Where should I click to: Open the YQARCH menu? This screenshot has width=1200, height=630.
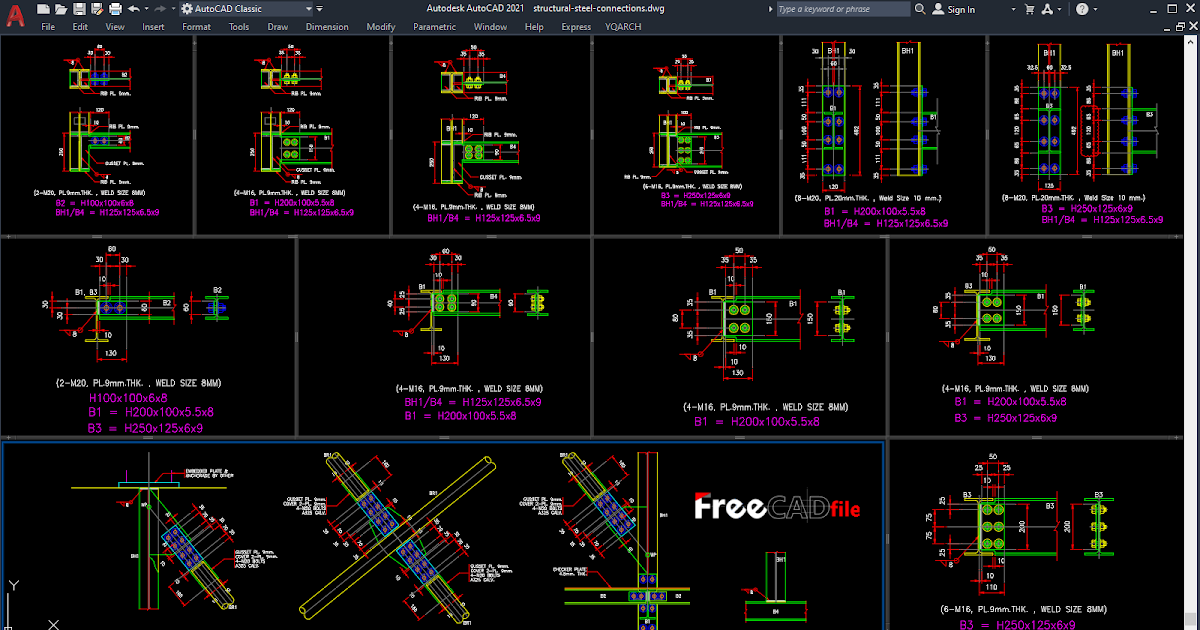622,27
